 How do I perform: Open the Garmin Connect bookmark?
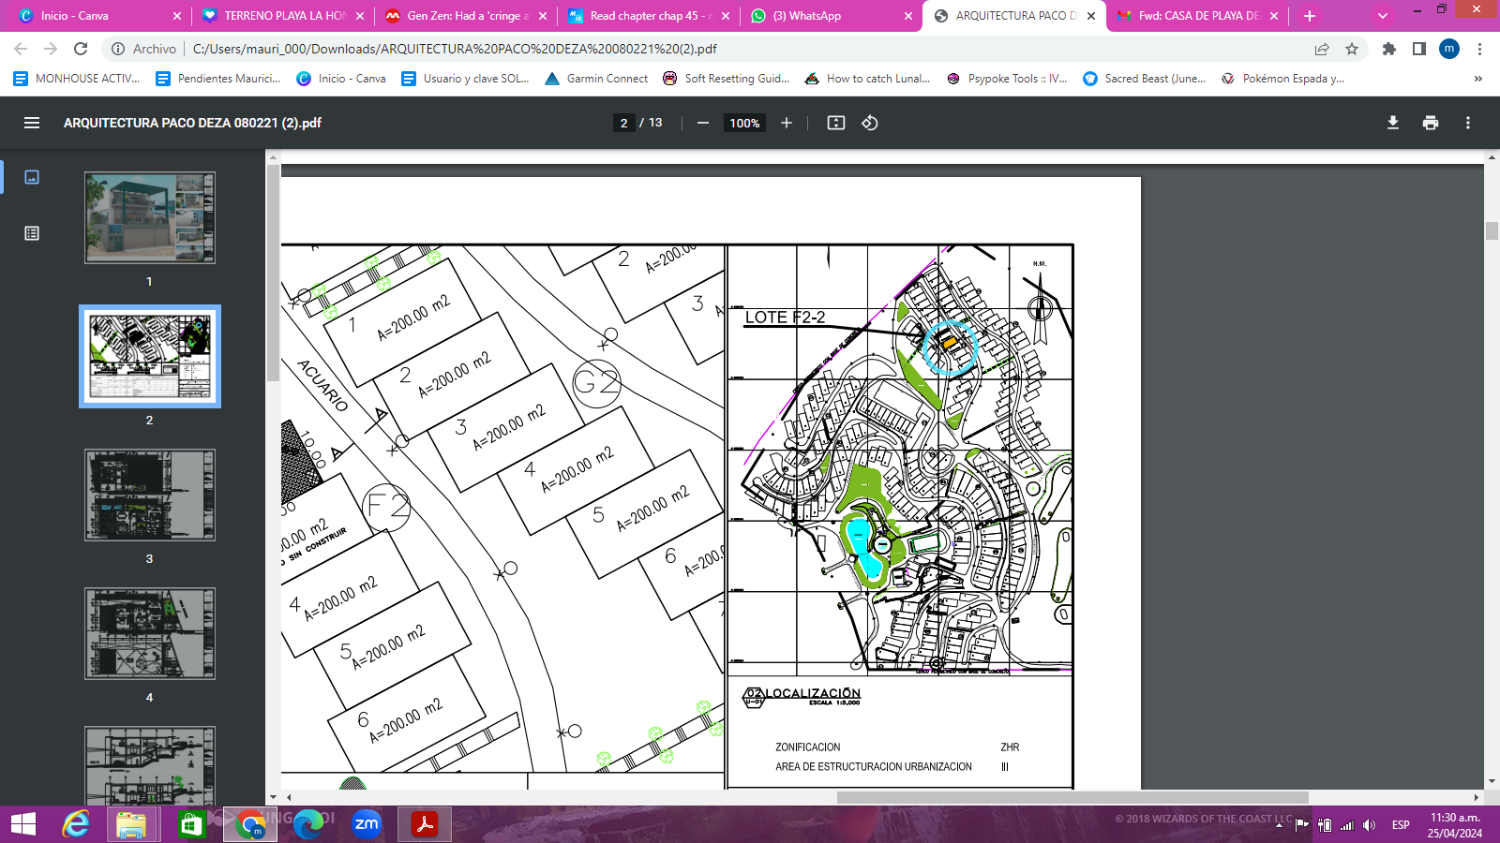pos(596,79)
